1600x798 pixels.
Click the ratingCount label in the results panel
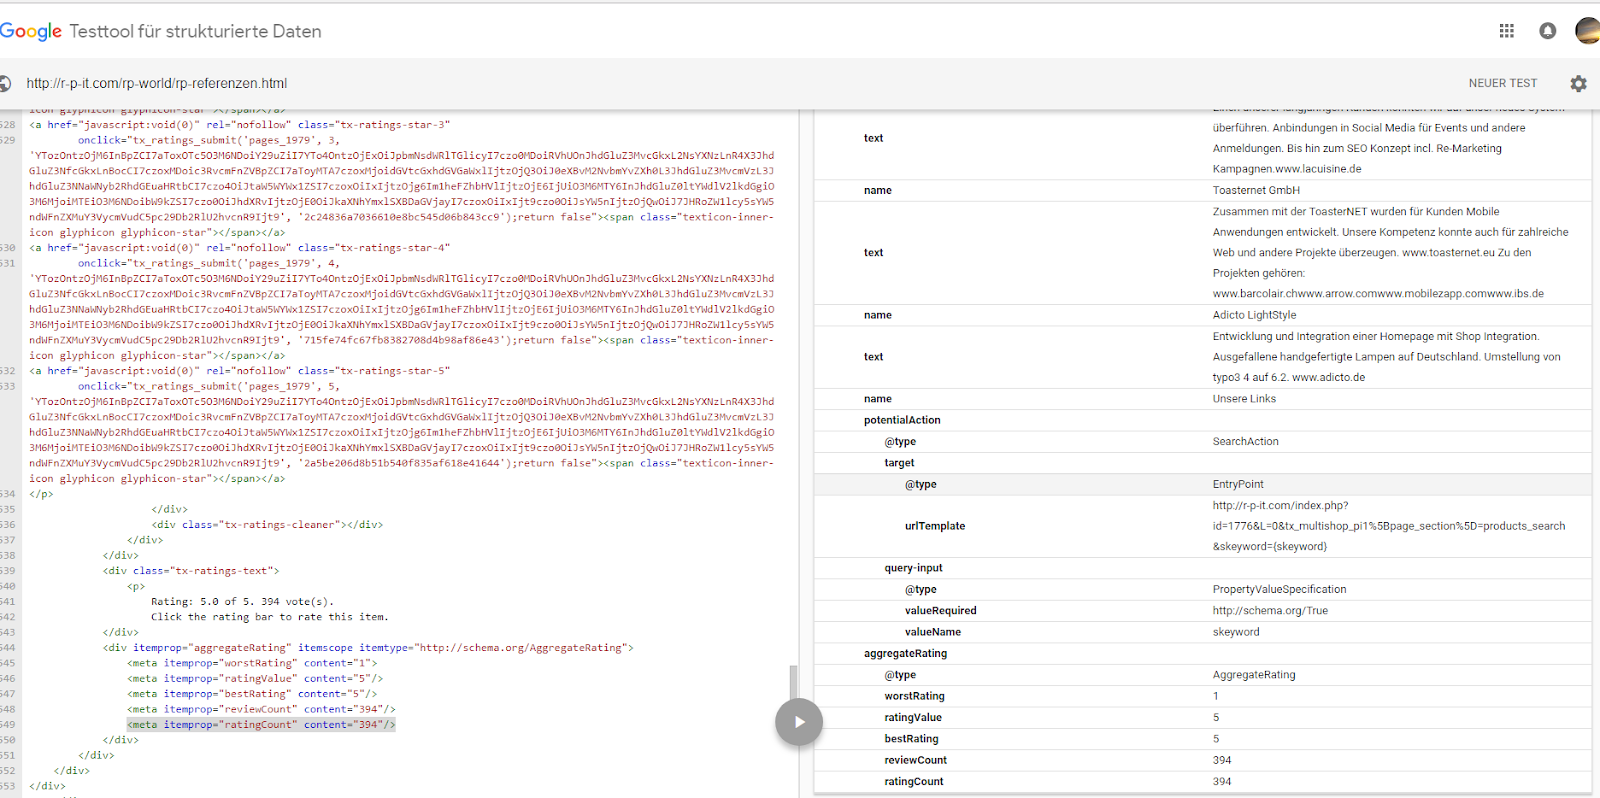pyautogui.click(x=914, y=782)
